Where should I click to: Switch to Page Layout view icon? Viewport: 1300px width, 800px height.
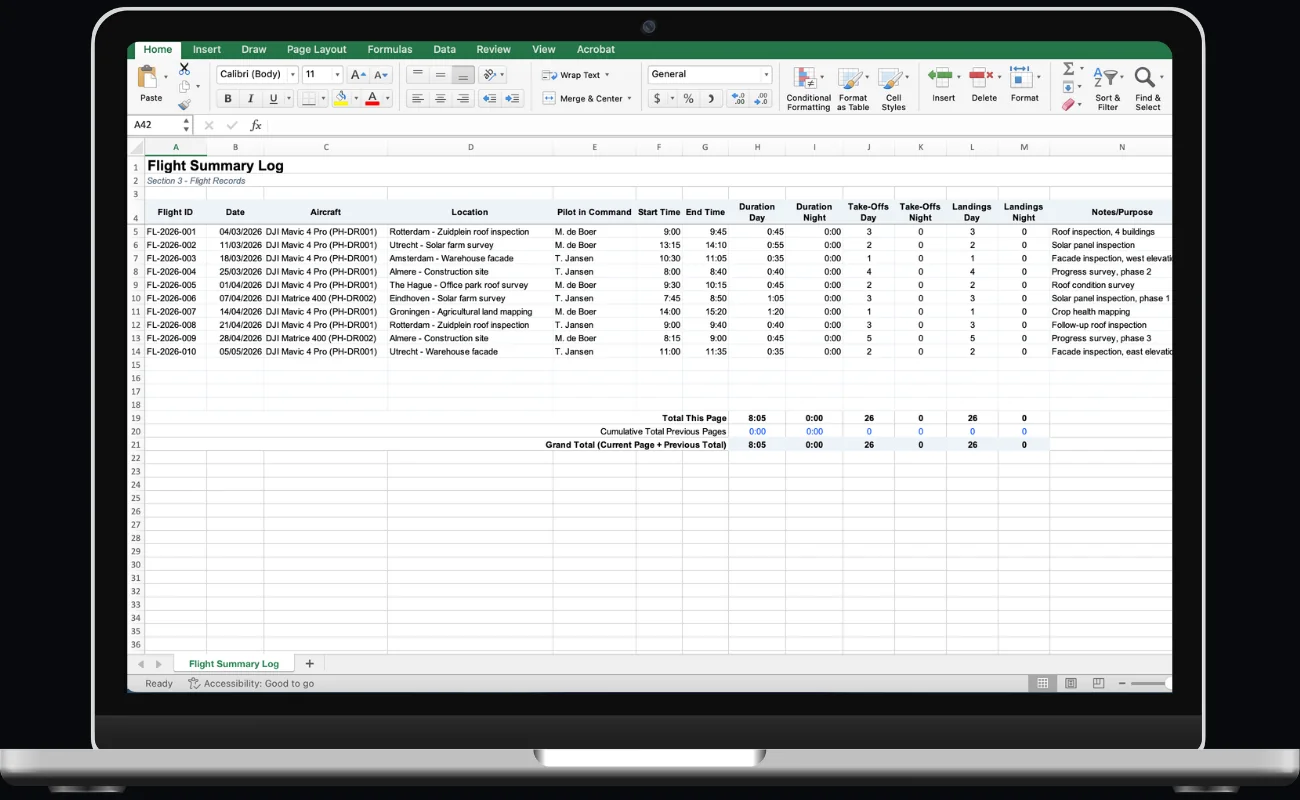click(1071, 683)
